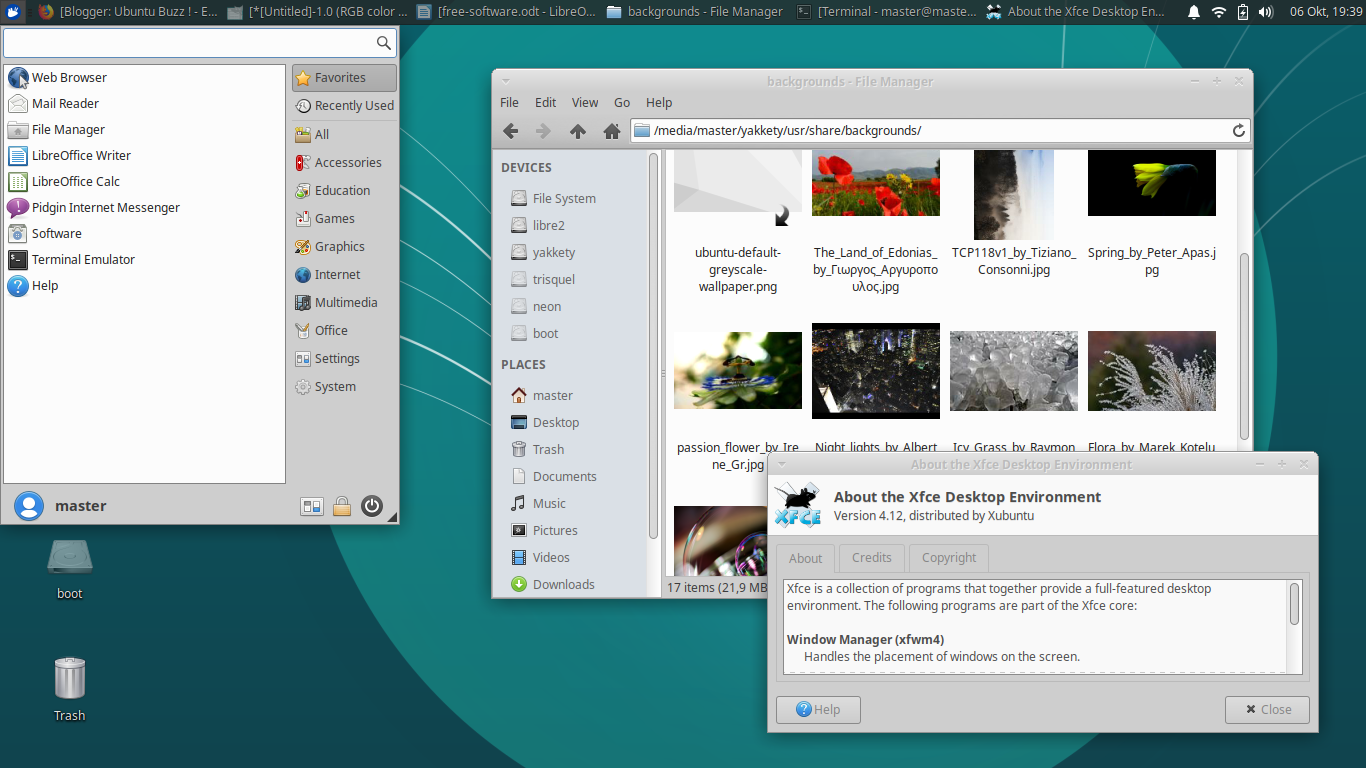This screenshot has width=1366, height=768.
Task: Open the window menu arrow of File Manager
Action: click(506, 81)
